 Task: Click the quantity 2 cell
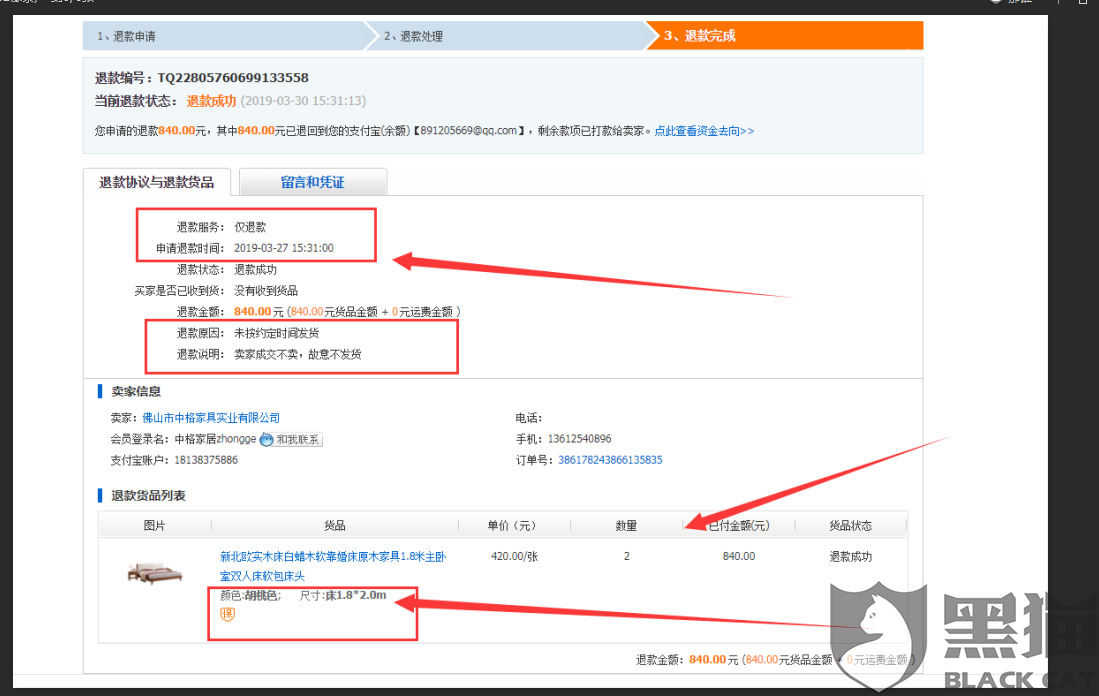[627, 557]
